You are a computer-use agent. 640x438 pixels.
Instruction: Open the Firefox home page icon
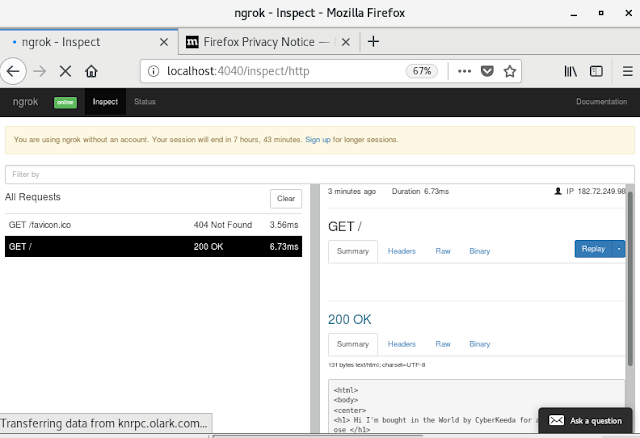pyautogui.click(x=91, y=71)
